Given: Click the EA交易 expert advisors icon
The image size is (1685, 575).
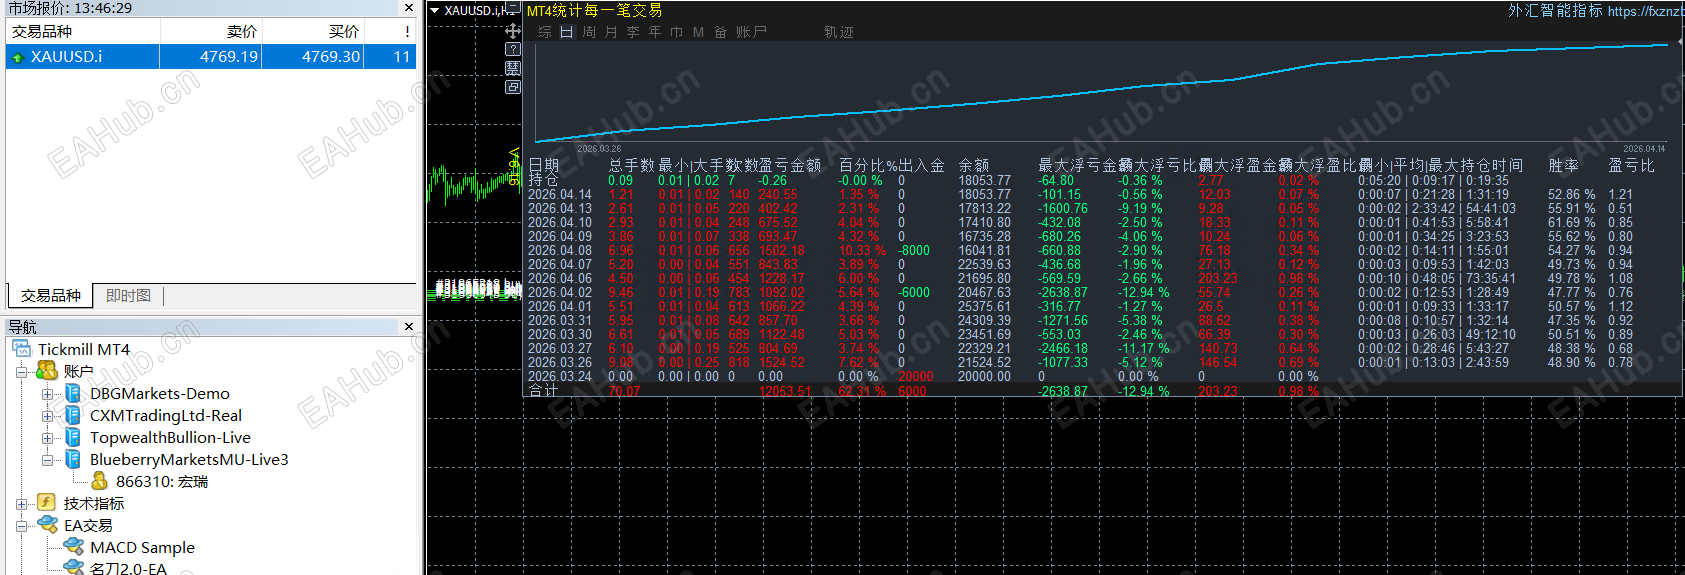Looking at the screenshot, I should tap(47, 525).
